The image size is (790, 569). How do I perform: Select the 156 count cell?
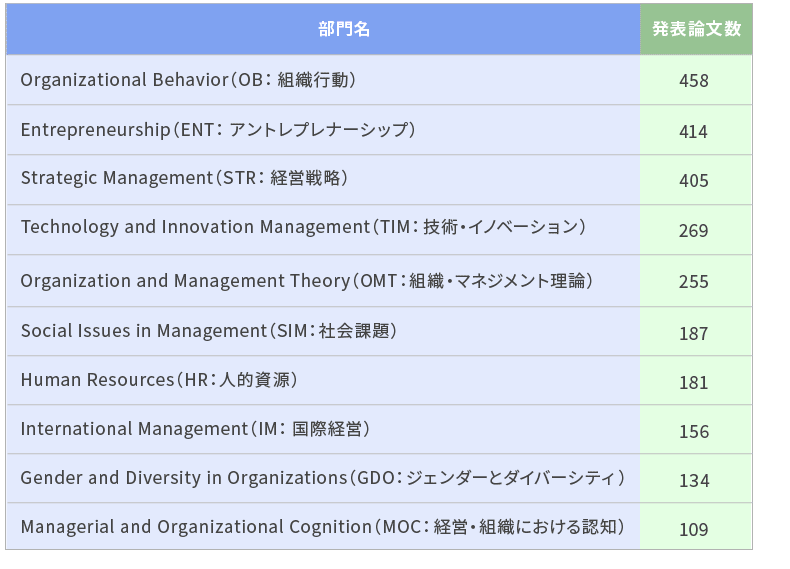696,429
